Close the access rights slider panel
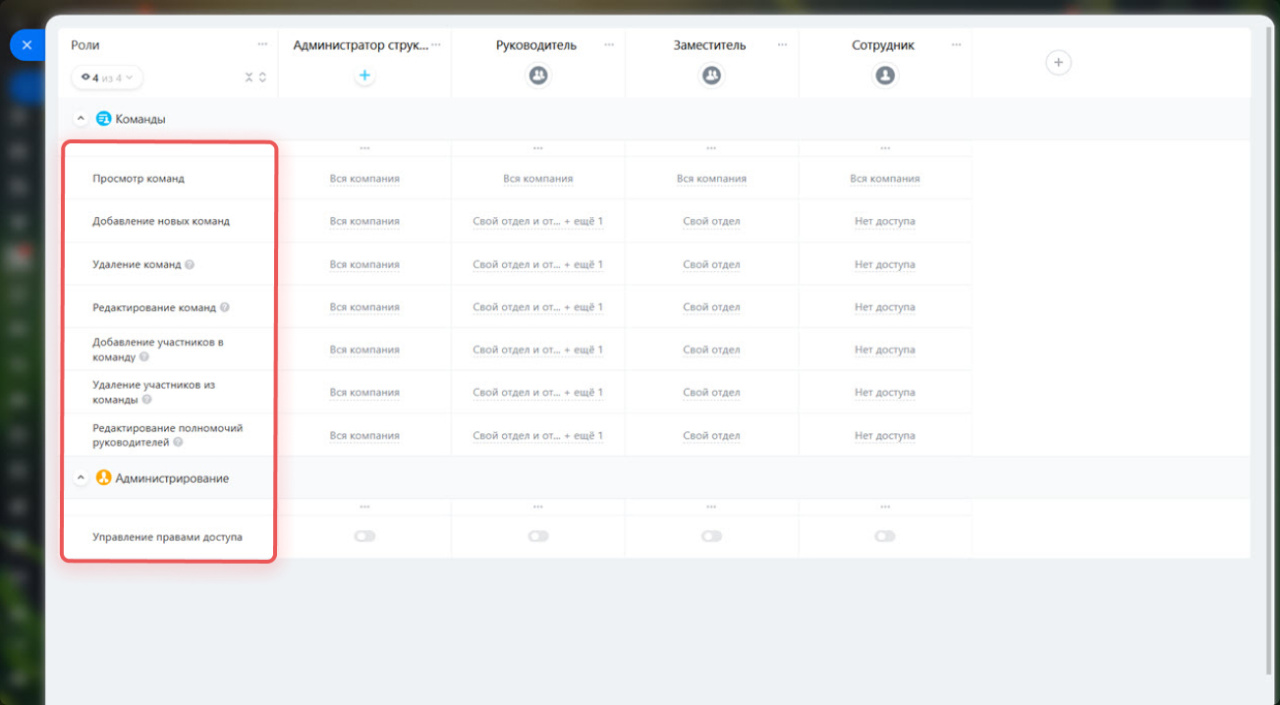 pyautogui.click(x=26, y=45)
